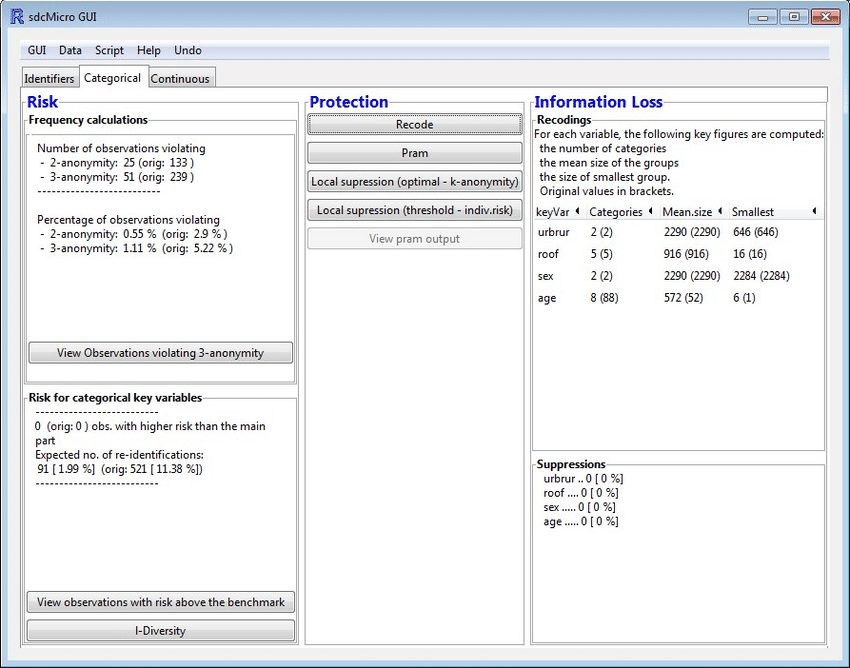
Task: Click the l-Diversity button
Action: click(160, 631)
